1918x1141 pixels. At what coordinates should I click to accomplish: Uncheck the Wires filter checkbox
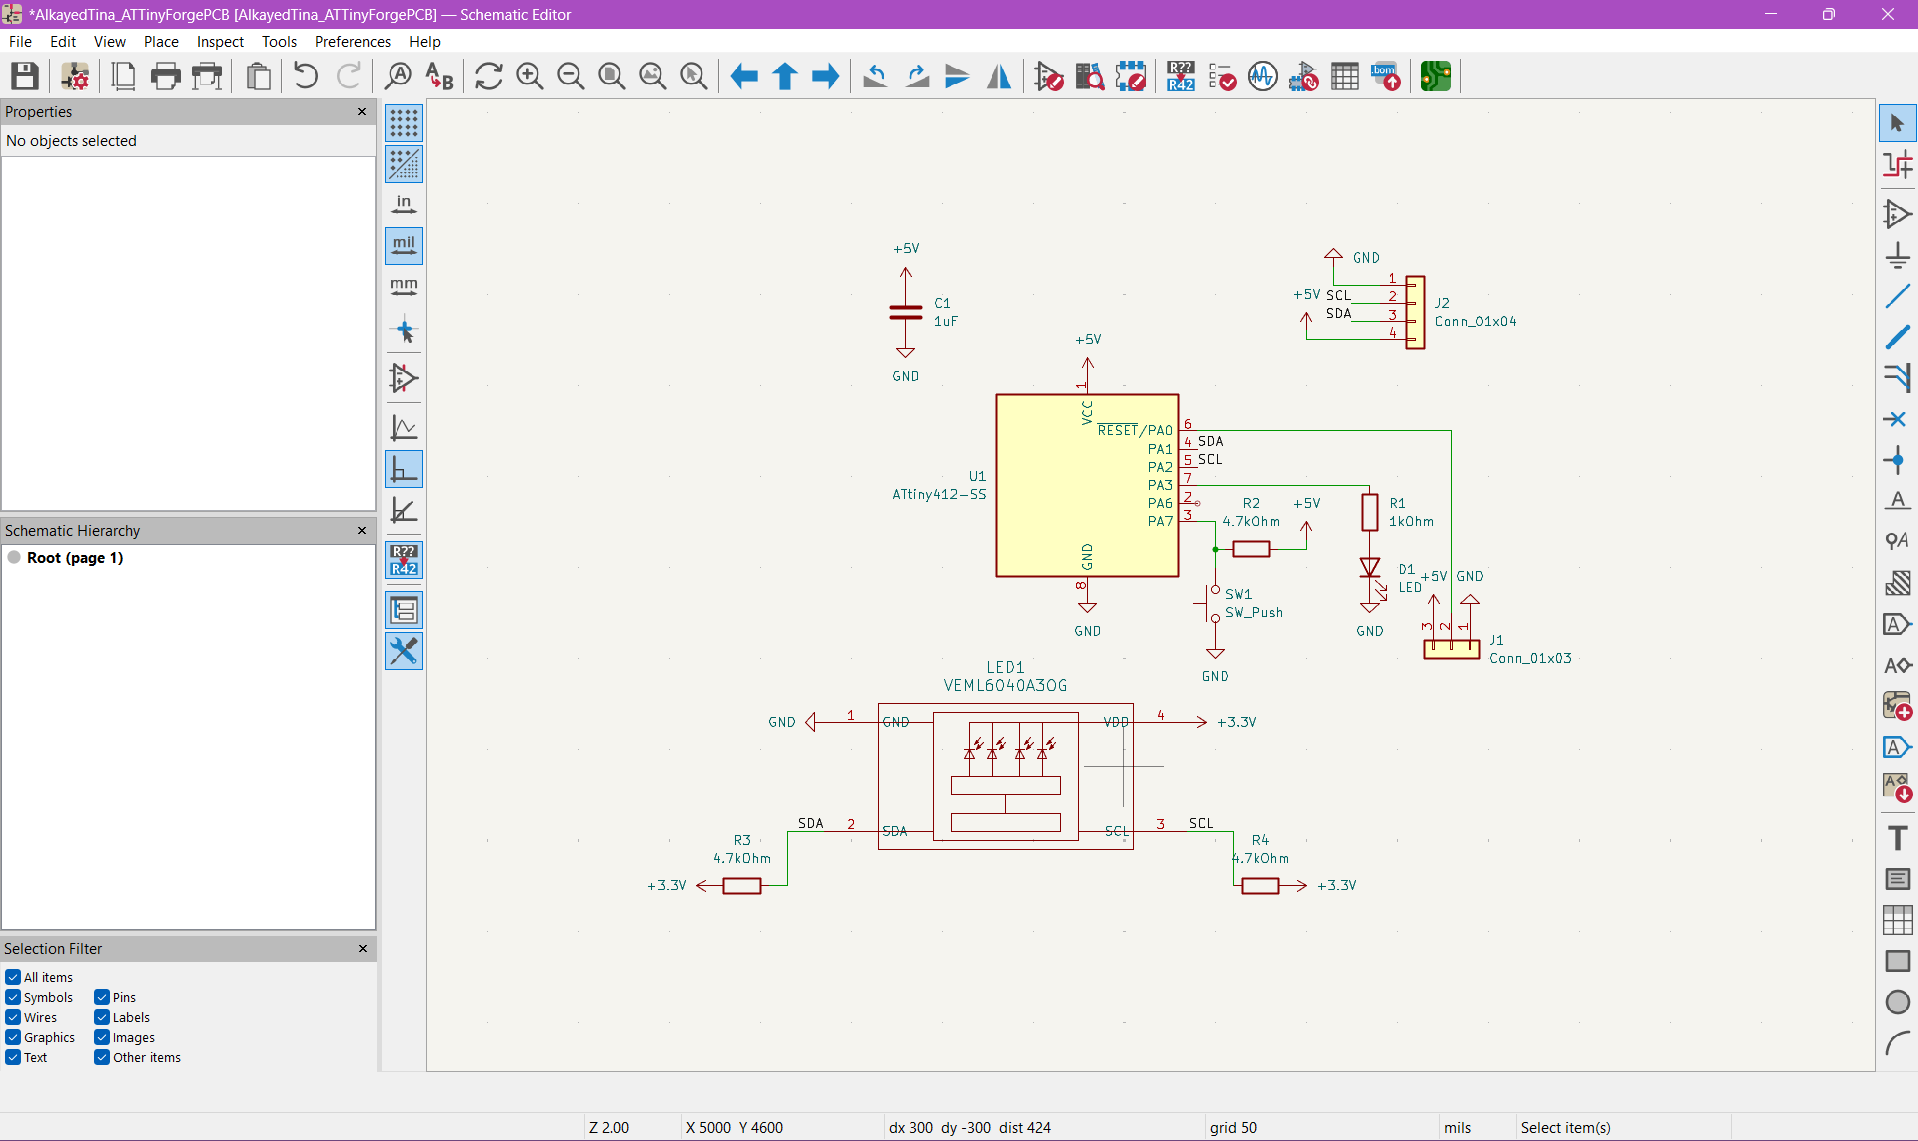point(13,1017)
